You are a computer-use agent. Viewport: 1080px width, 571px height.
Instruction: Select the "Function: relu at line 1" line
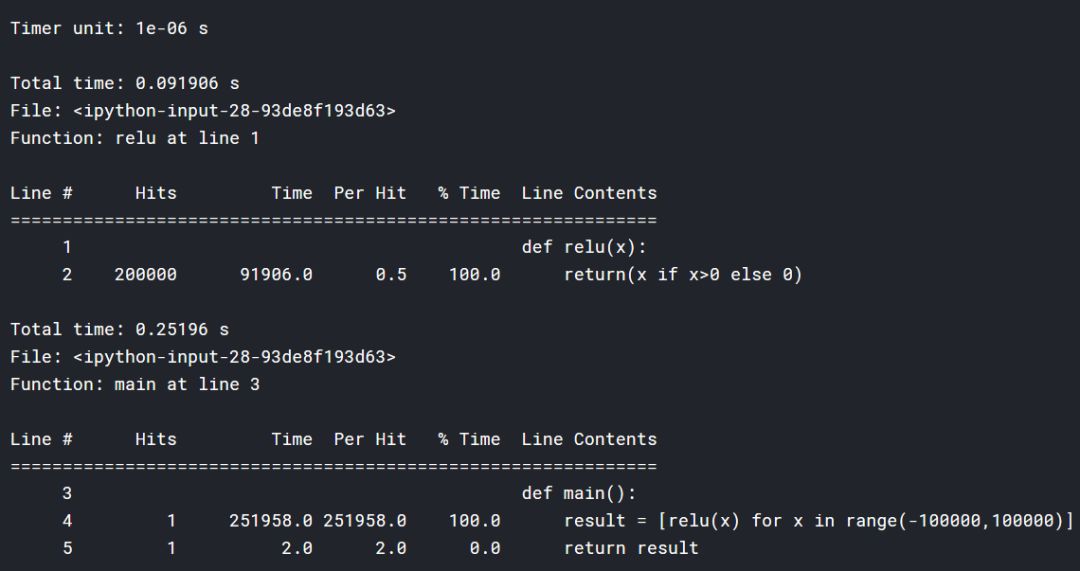pyautogui.click(x=134, y=138)
